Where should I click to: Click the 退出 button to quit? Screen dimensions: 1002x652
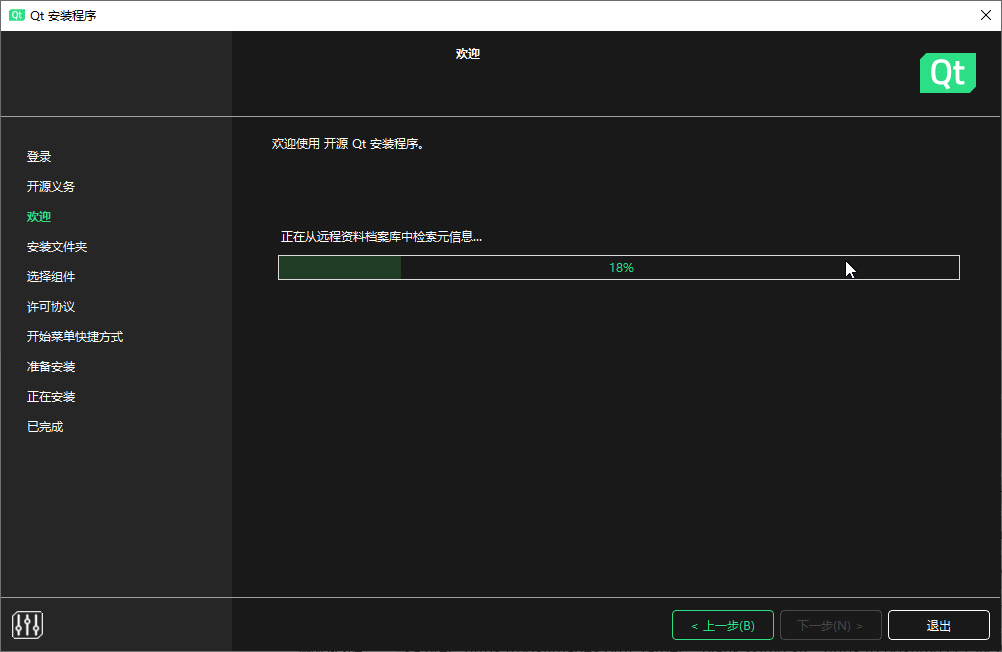tap(939, 625)
